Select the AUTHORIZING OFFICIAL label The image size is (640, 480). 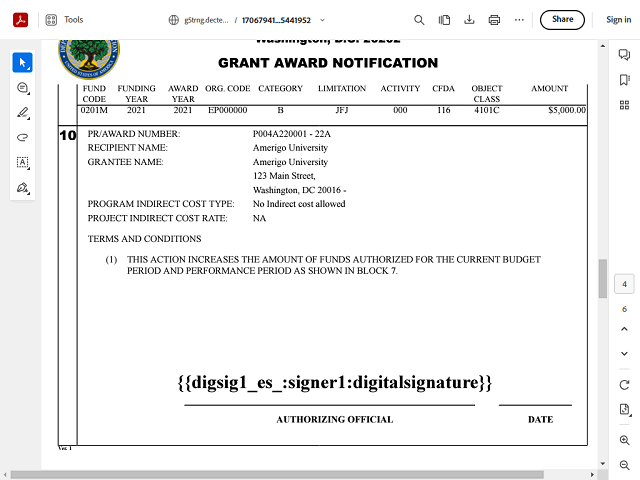point(335,420)
